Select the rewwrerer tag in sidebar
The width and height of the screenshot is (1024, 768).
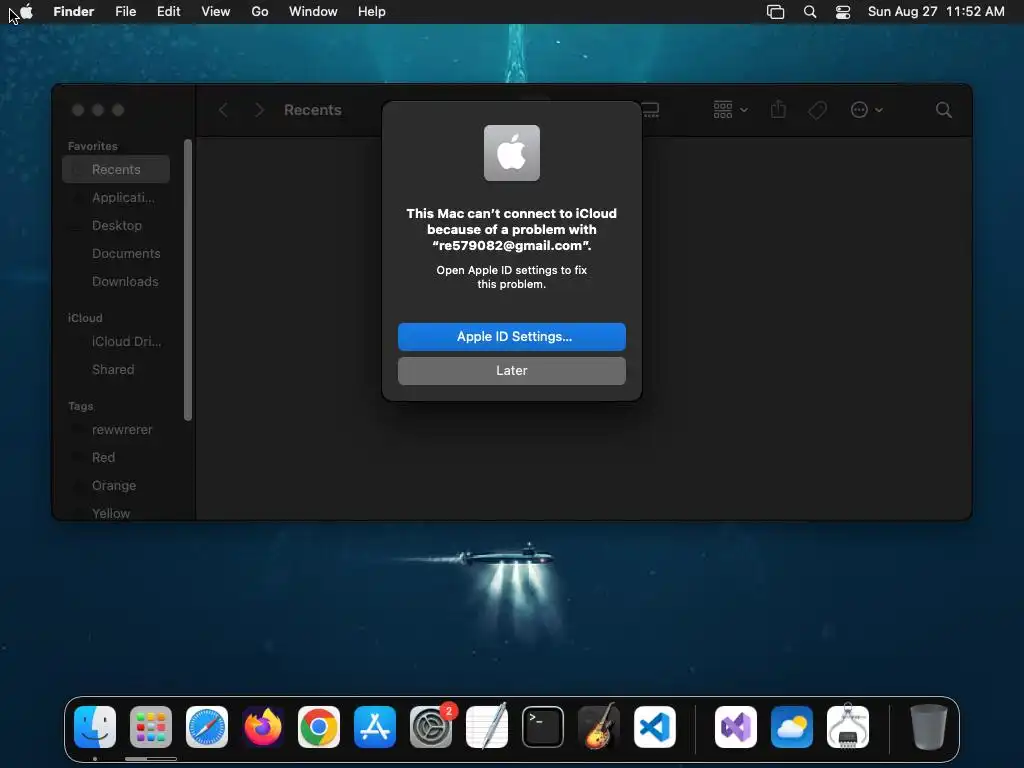pyautogui.click(x=116, y=430)
